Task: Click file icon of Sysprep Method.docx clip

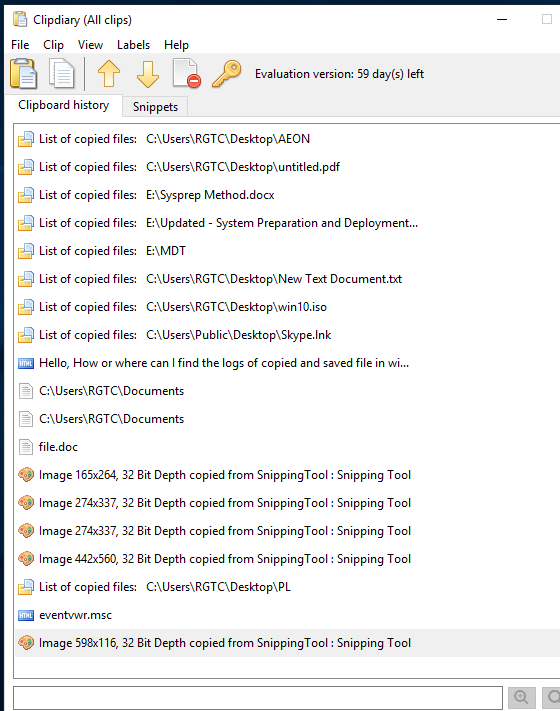Action: click(26, 195)
